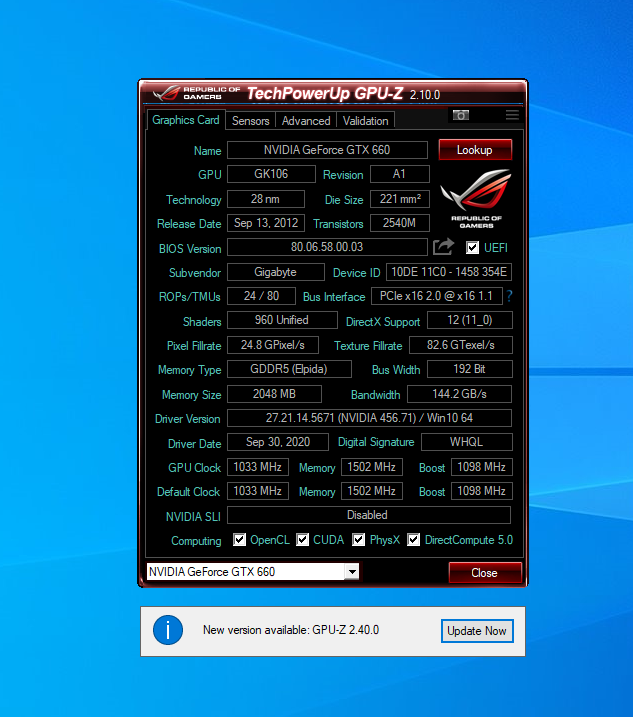The image size is (633, 717).
Task: Click the TechPowerUp GPU-Z title bar text
Action: 325,93
